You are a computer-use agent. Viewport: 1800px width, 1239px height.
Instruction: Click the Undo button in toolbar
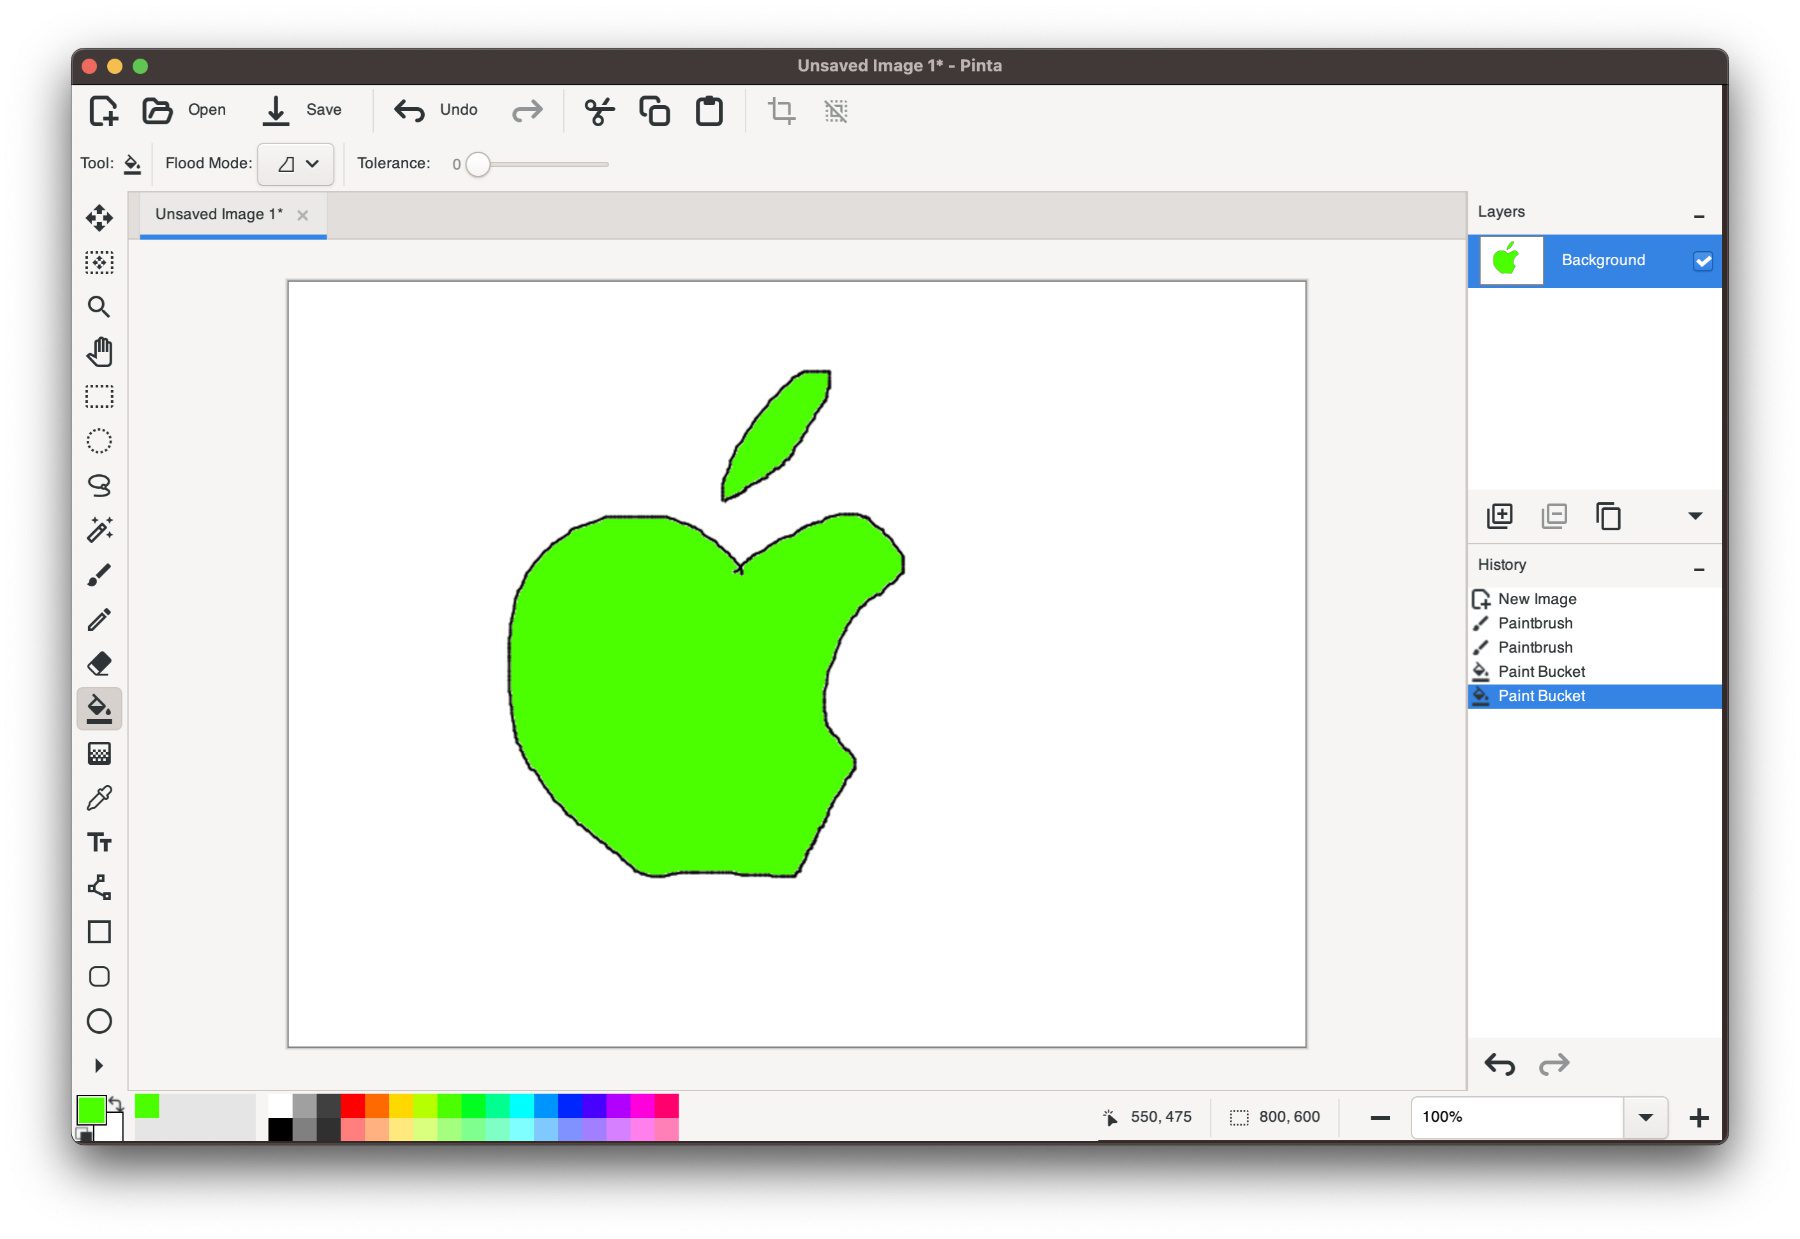[x=436, y=110]
